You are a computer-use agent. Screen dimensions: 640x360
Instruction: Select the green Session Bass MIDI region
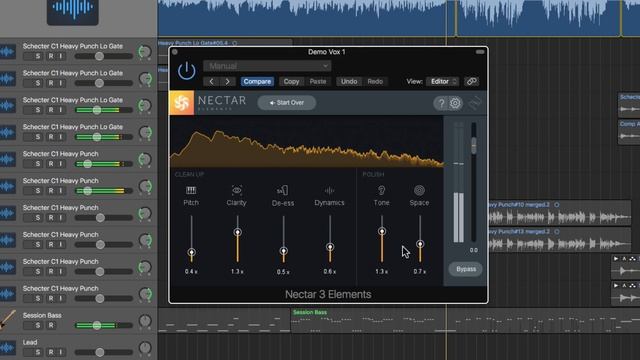click(x=367, y=321)
